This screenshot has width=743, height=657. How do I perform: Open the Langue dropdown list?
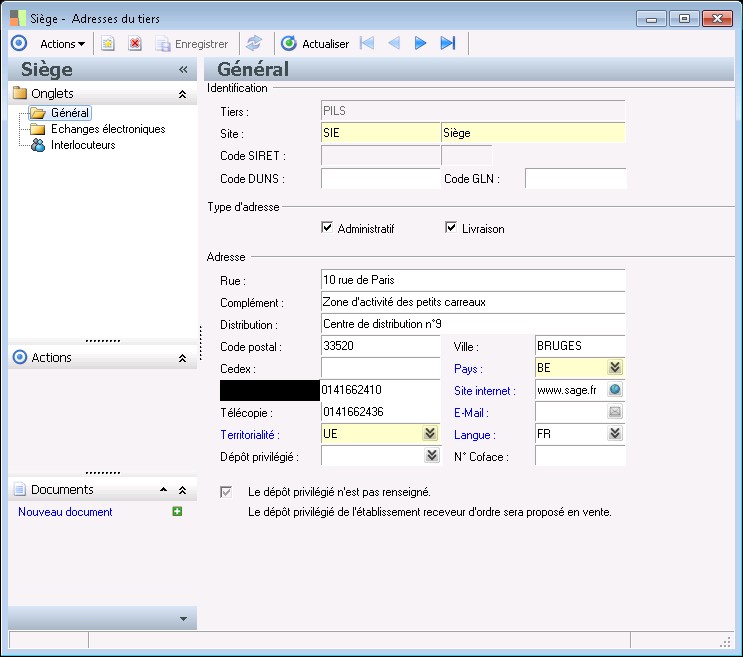(x=615, y=434)
